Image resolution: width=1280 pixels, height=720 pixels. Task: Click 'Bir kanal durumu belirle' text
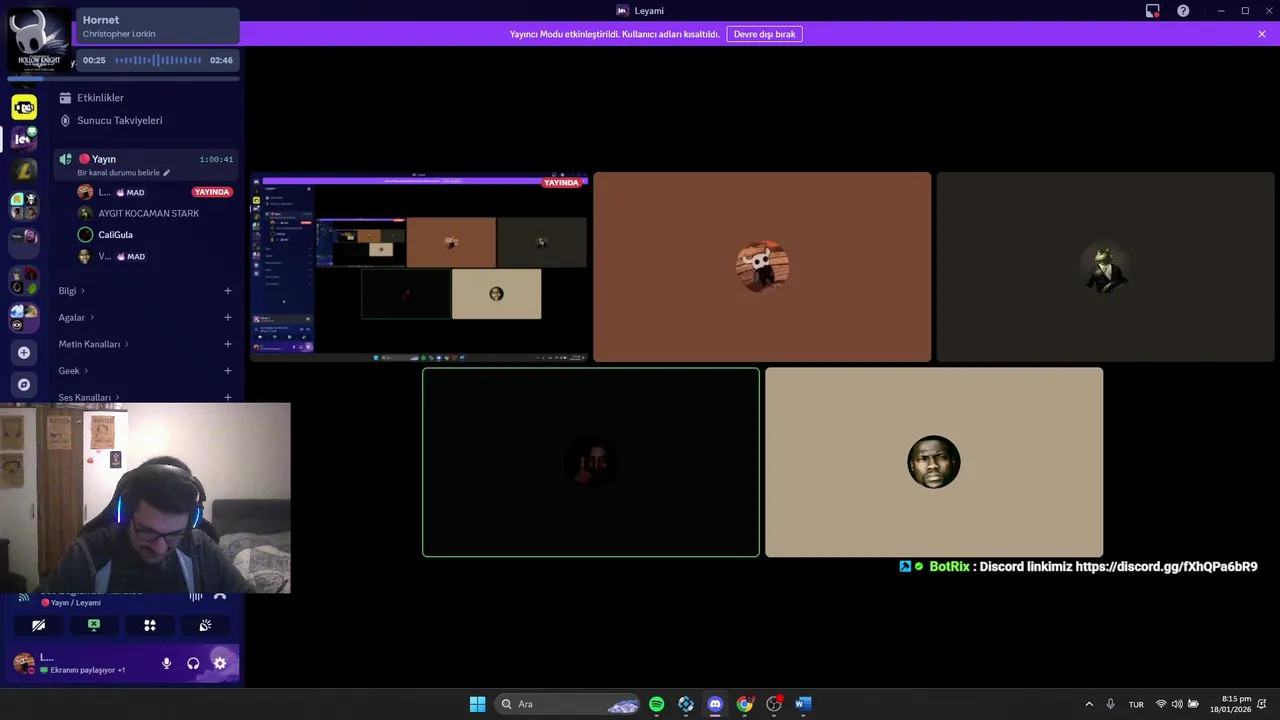[118, 173]
